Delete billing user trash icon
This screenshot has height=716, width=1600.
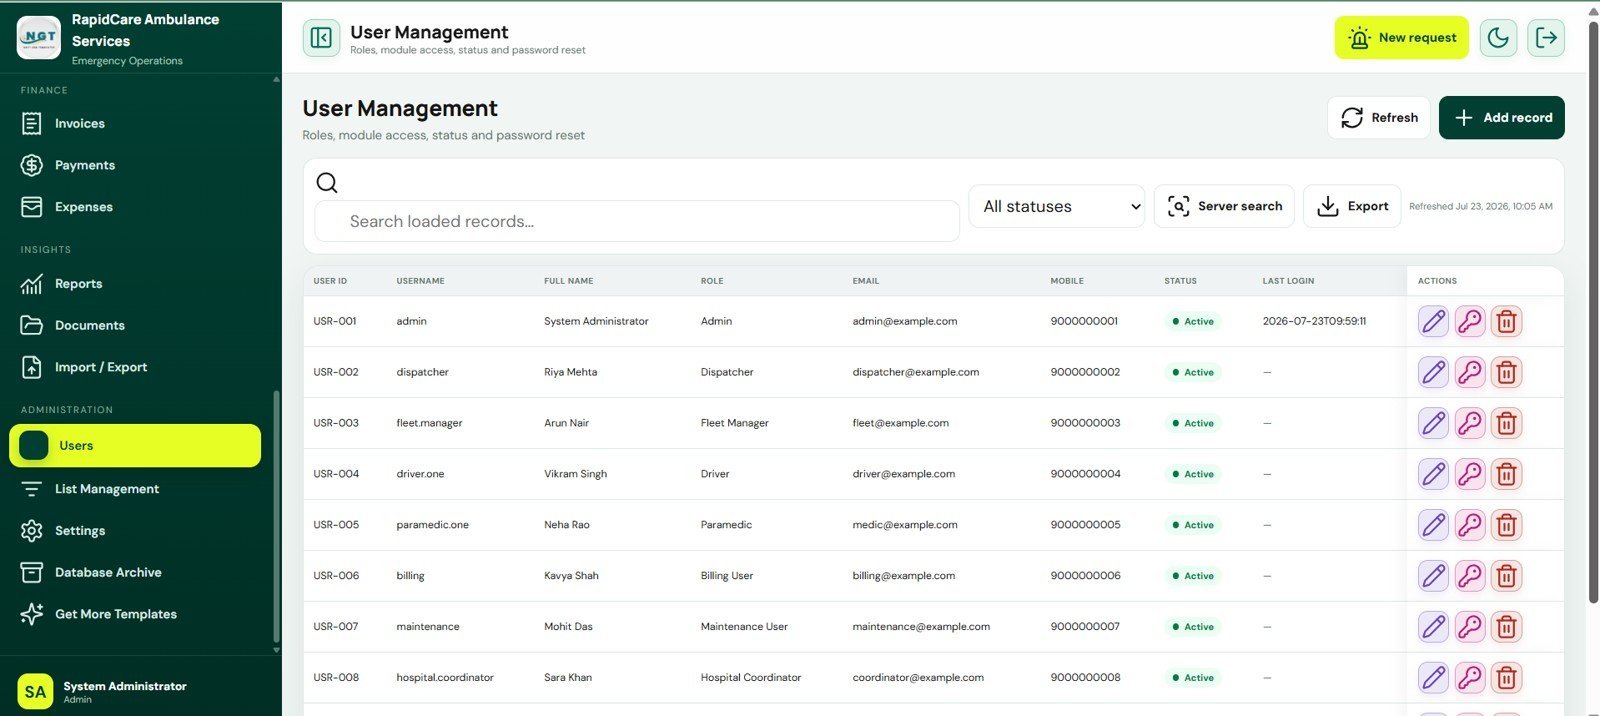pos(1506,576)
